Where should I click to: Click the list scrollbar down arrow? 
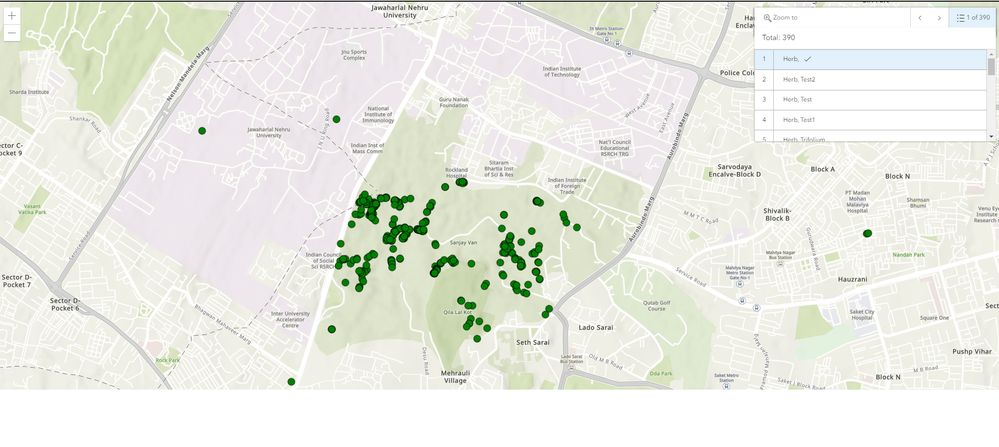[x=991, y=137]
